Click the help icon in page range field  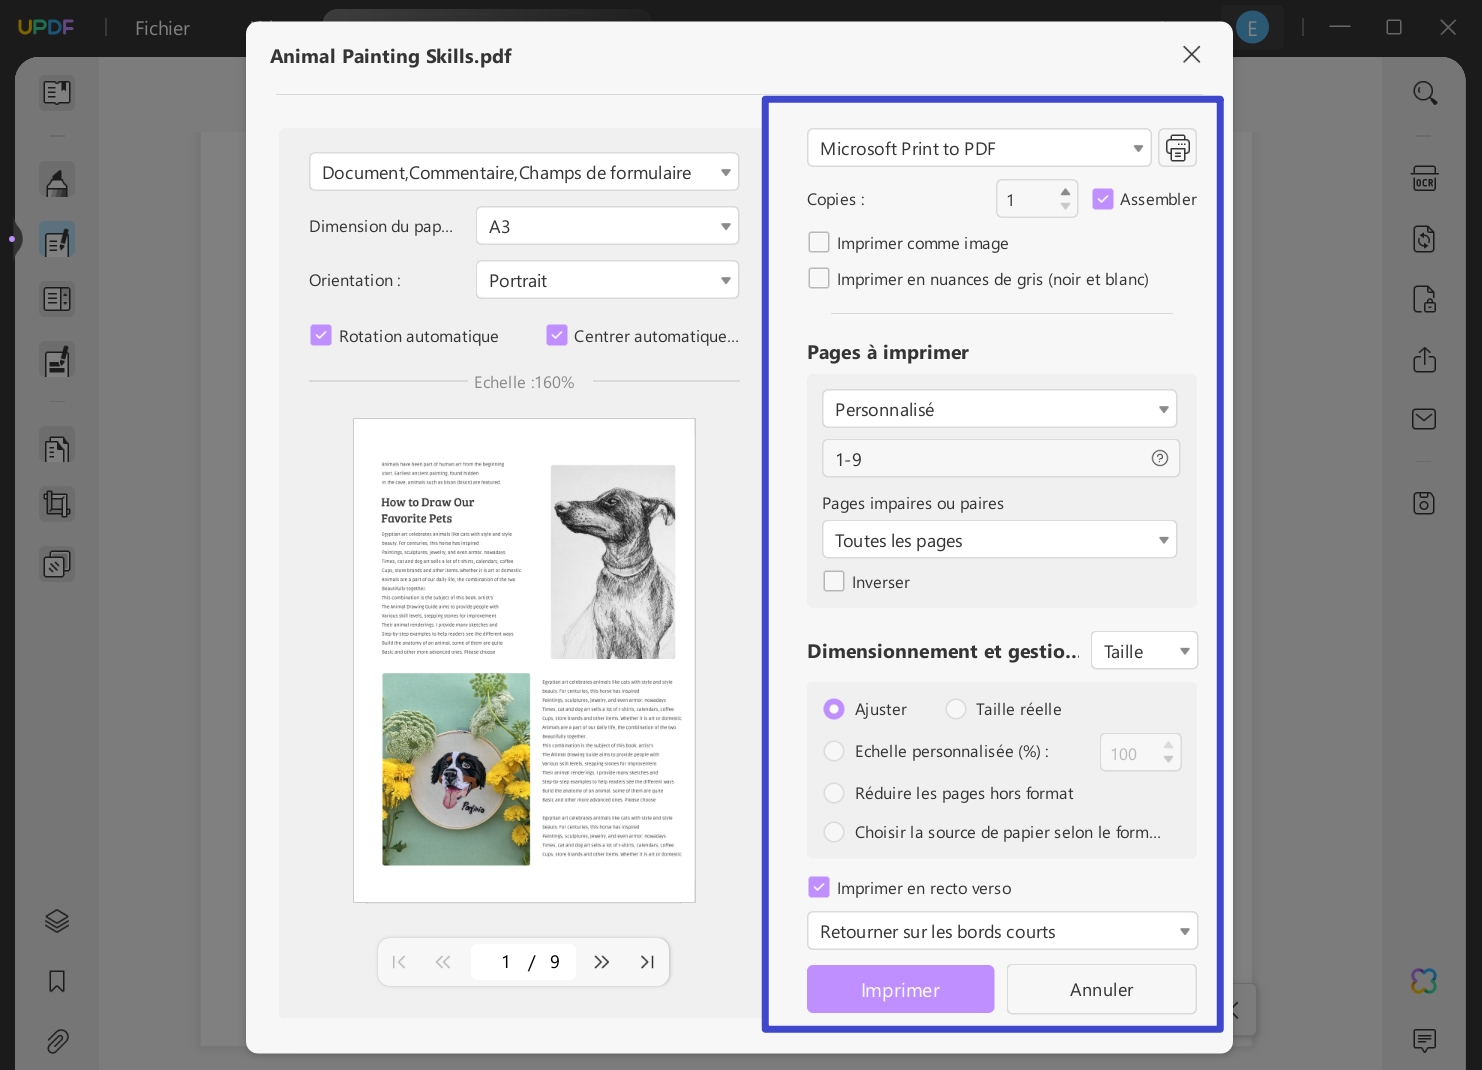pyautogui.click(x=1159, y=458)
